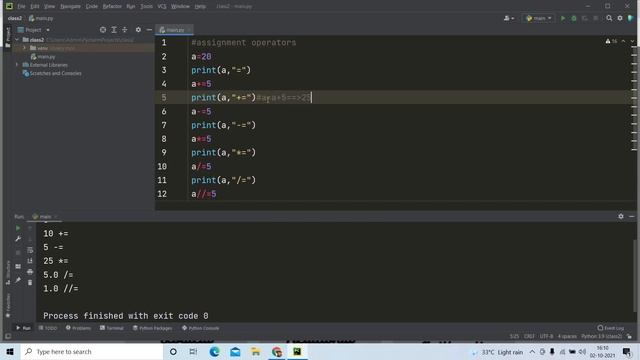Open the Problems tool window

(78, 328)
